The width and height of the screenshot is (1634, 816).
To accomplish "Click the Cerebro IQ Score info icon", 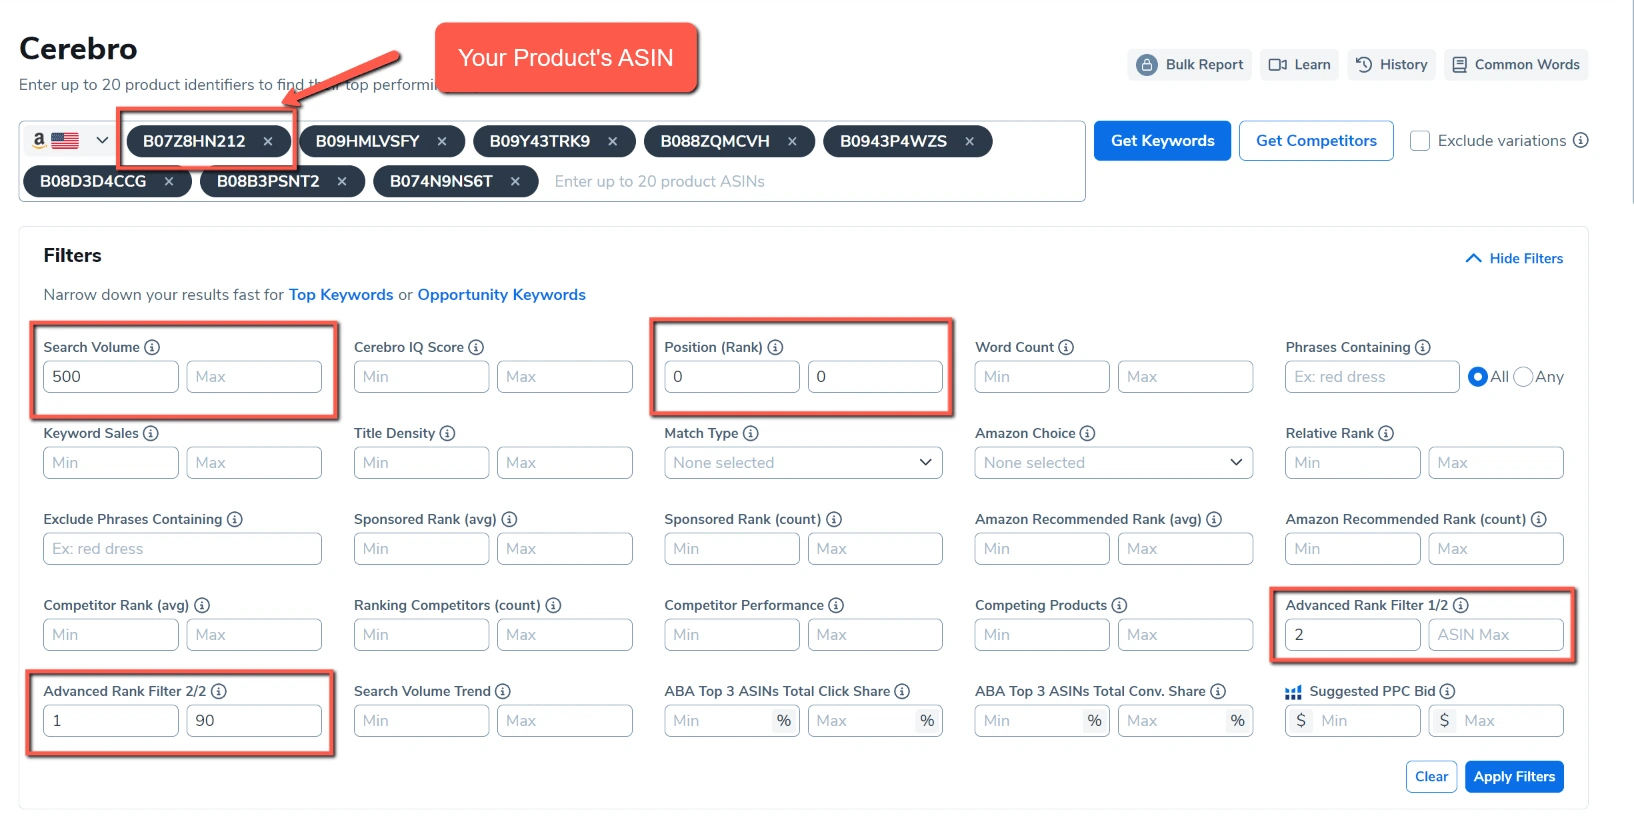I will [476, 347].
